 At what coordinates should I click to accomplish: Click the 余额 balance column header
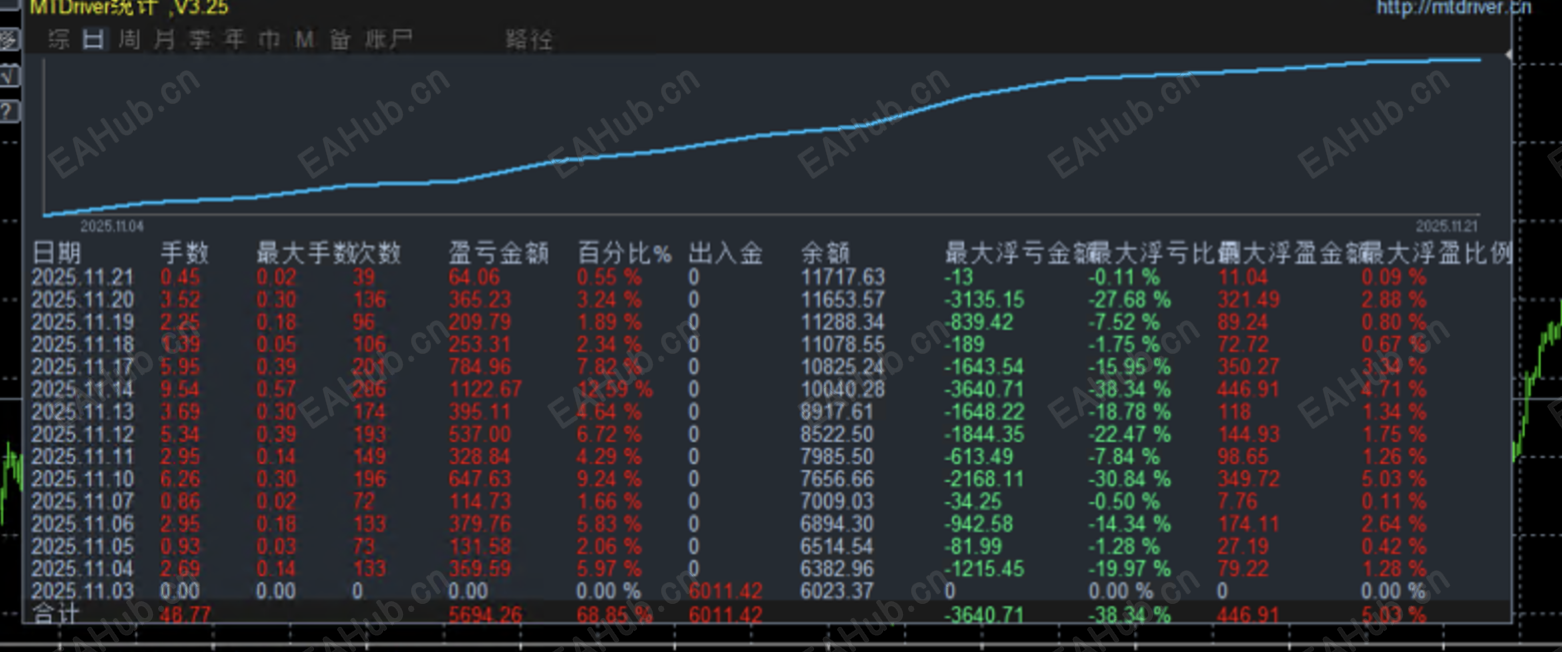824,253
